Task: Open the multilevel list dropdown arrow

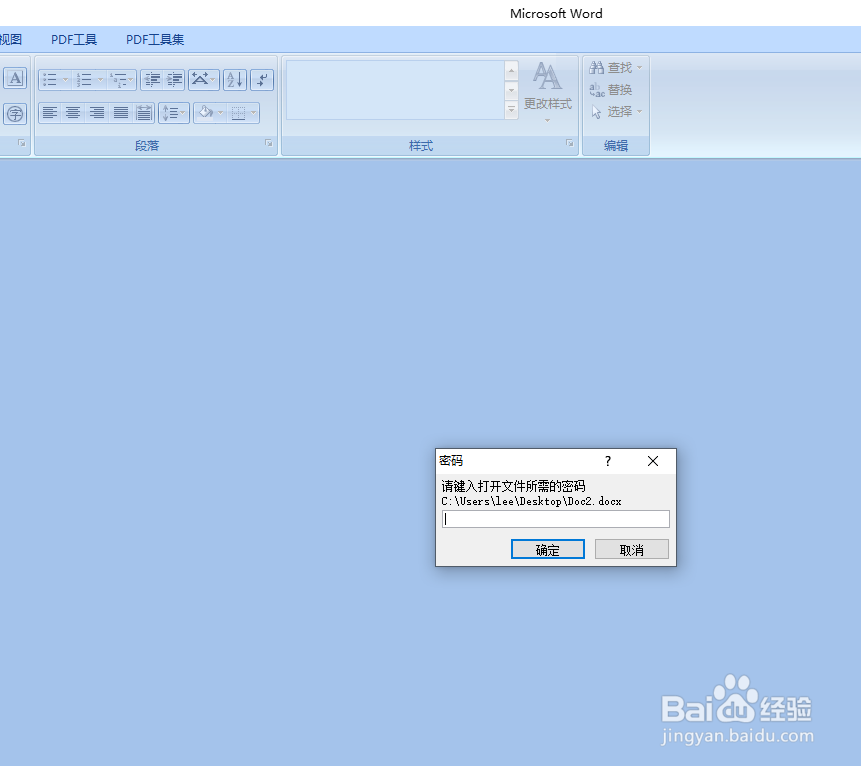Action: tap(131, 80)
